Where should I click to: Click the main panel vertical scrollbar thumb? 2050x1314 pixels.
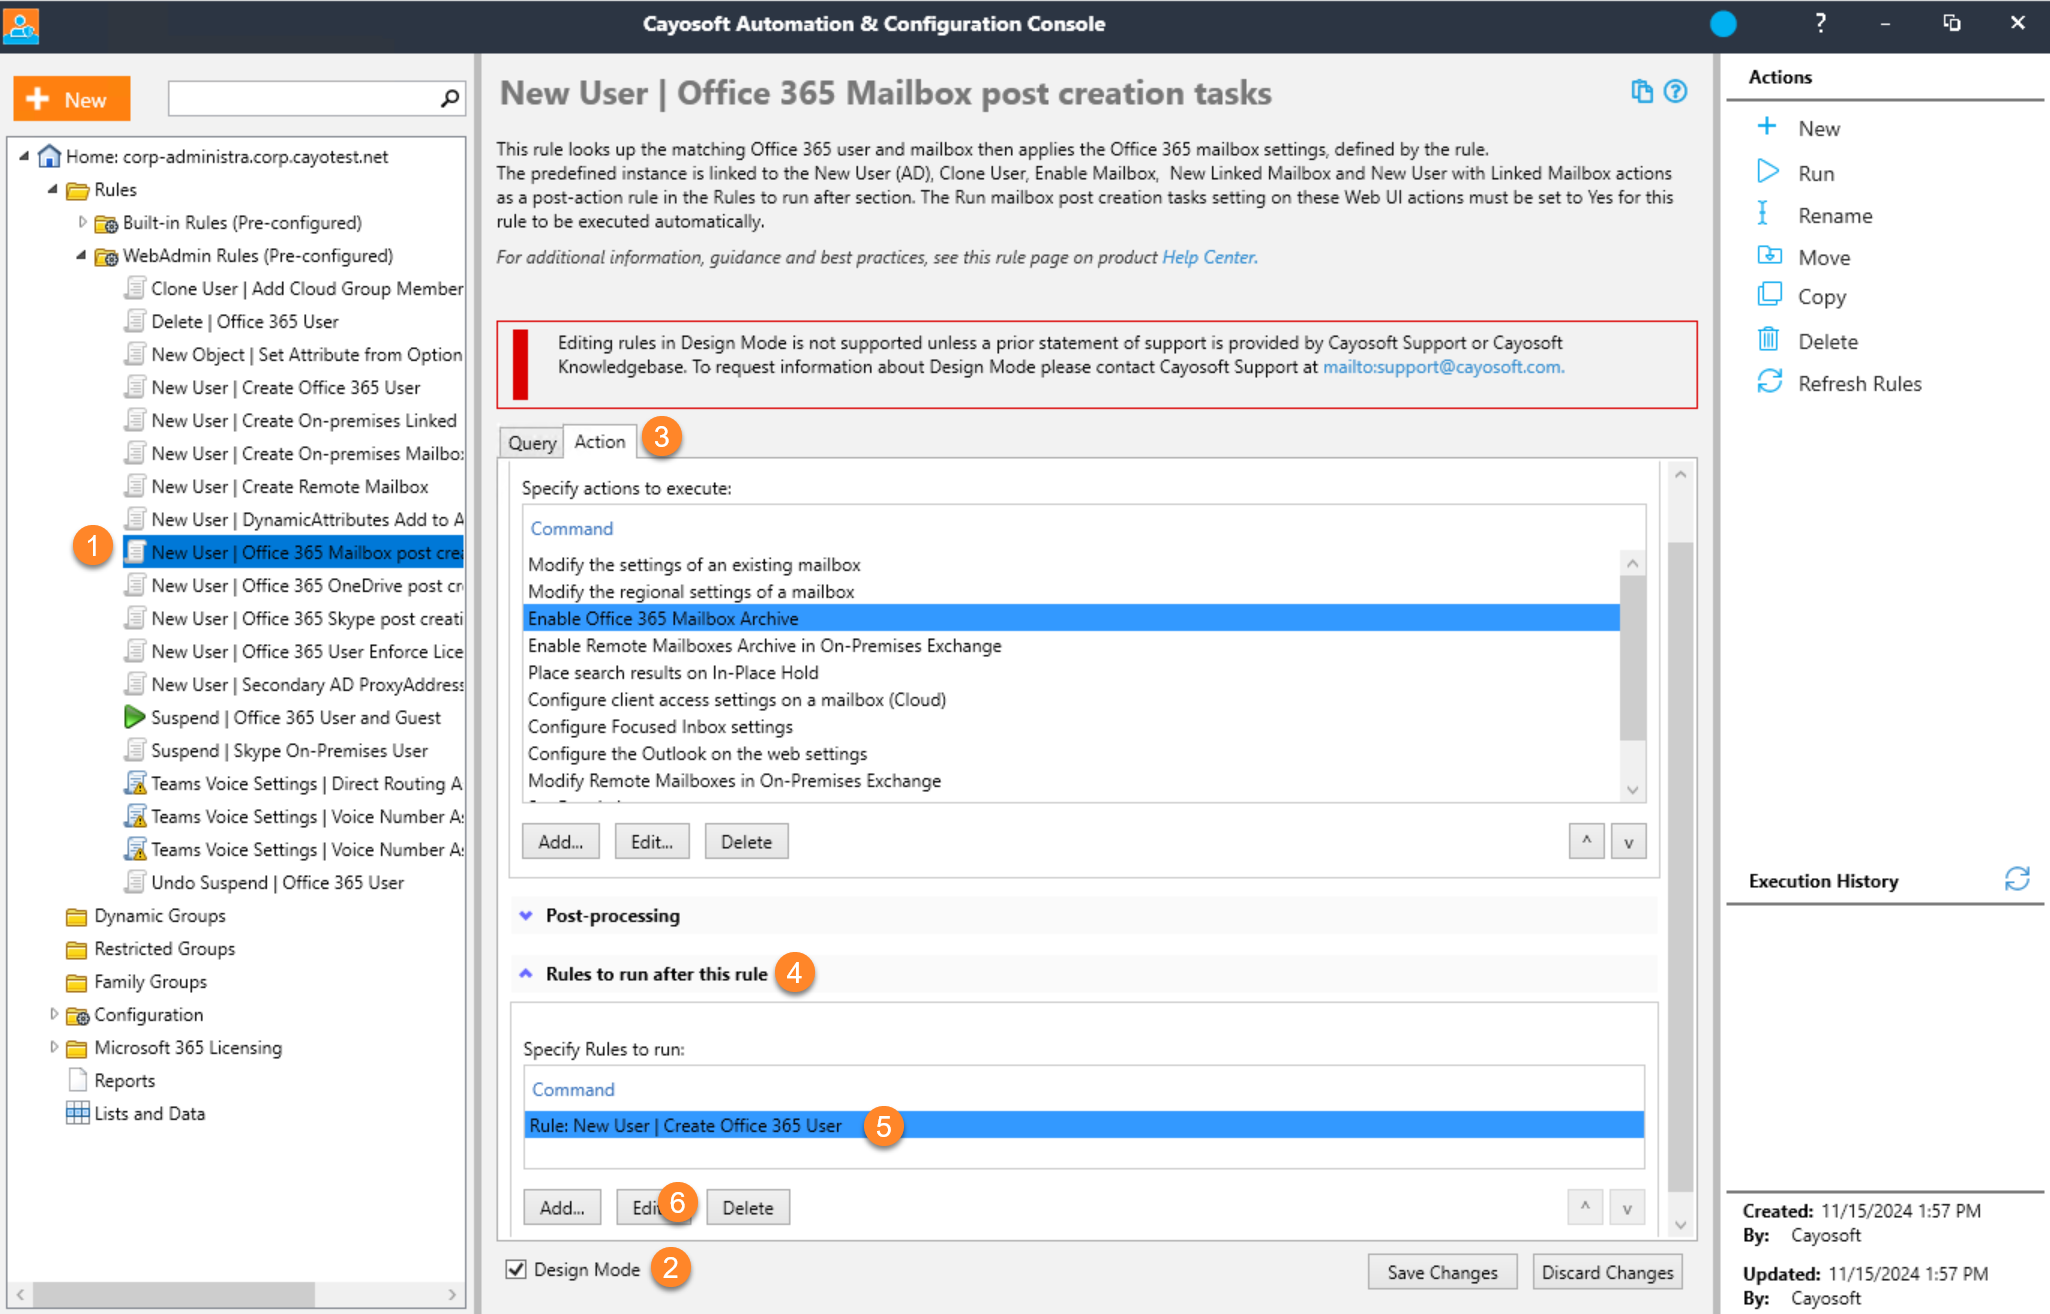click(x=1680, y=866)
